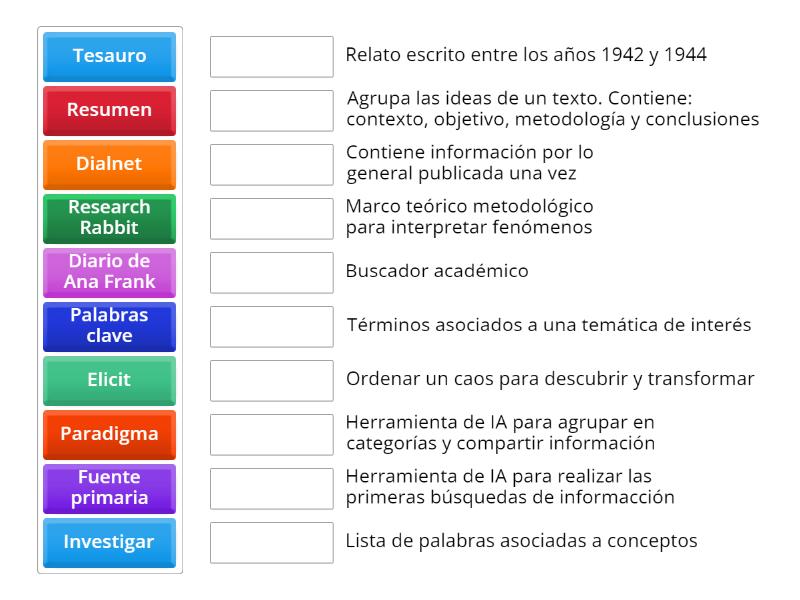The height and width of the screenshot is (600, 800).
Task: Pick the Dialnet label
Action: 108,165
